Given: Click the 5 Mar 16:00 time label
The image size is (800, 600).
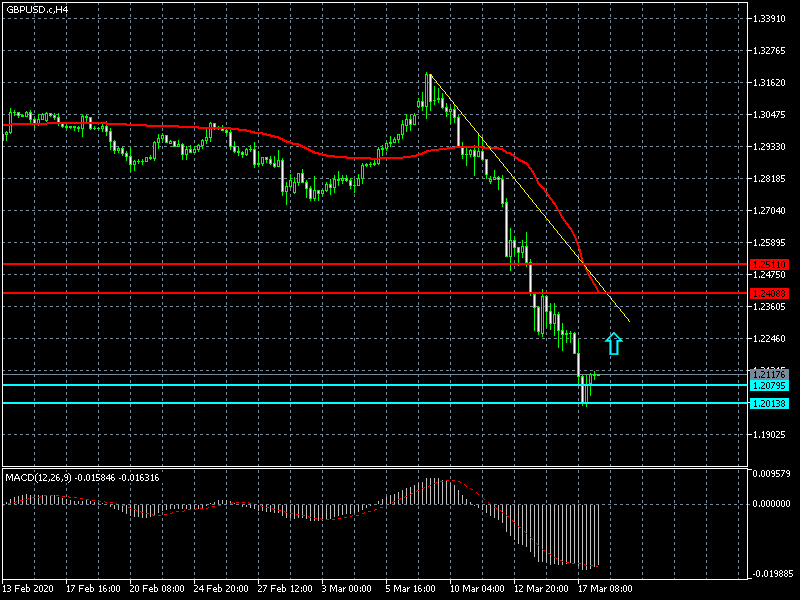Looking at the screenshot, I should click(x=412, y=589).
